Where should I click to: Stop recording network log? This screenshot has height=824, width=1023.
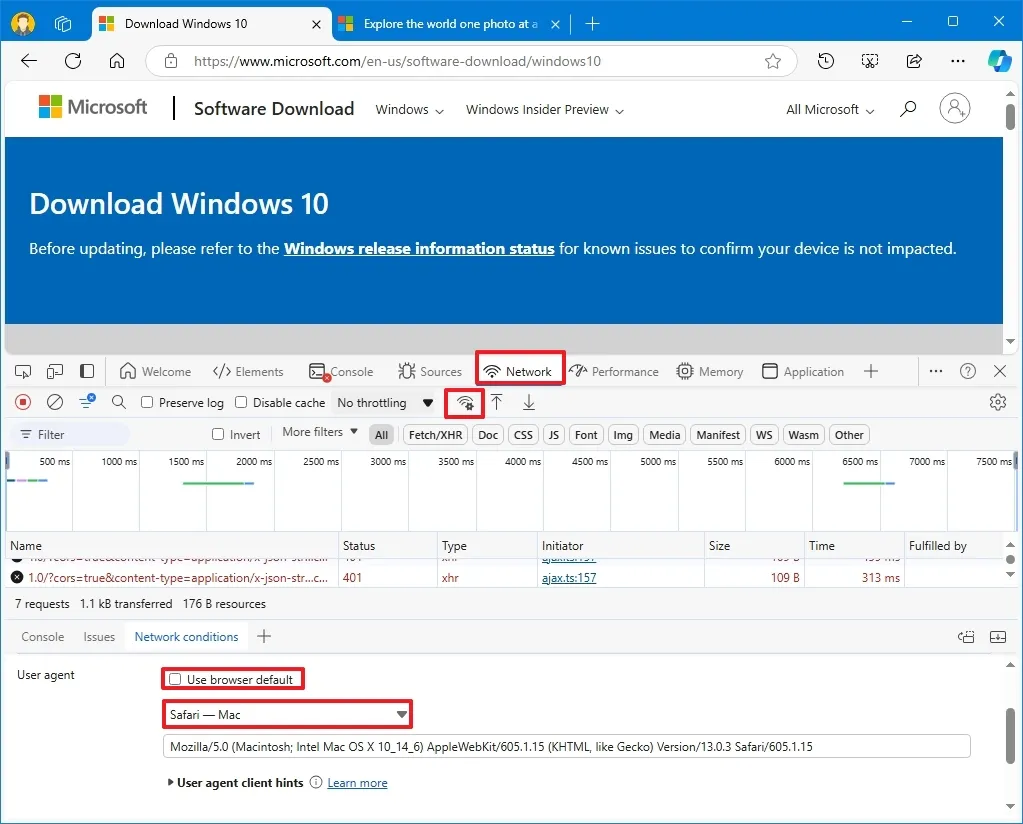[x=22, y=402]
